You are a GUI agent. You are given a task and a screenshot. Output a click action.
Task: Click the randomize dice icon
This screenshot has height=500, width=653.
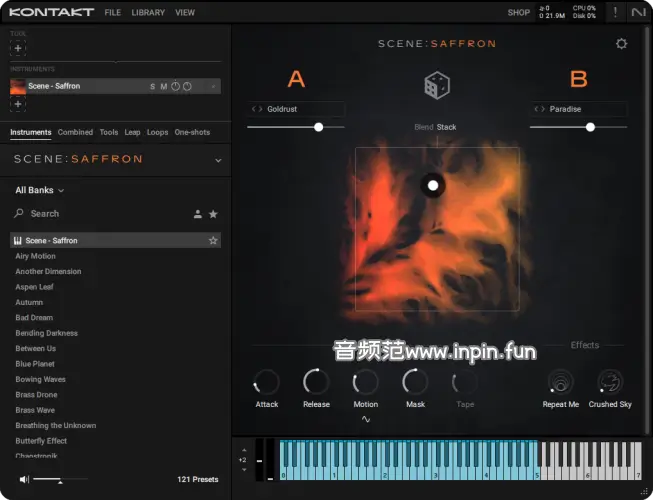click(437, 85)
